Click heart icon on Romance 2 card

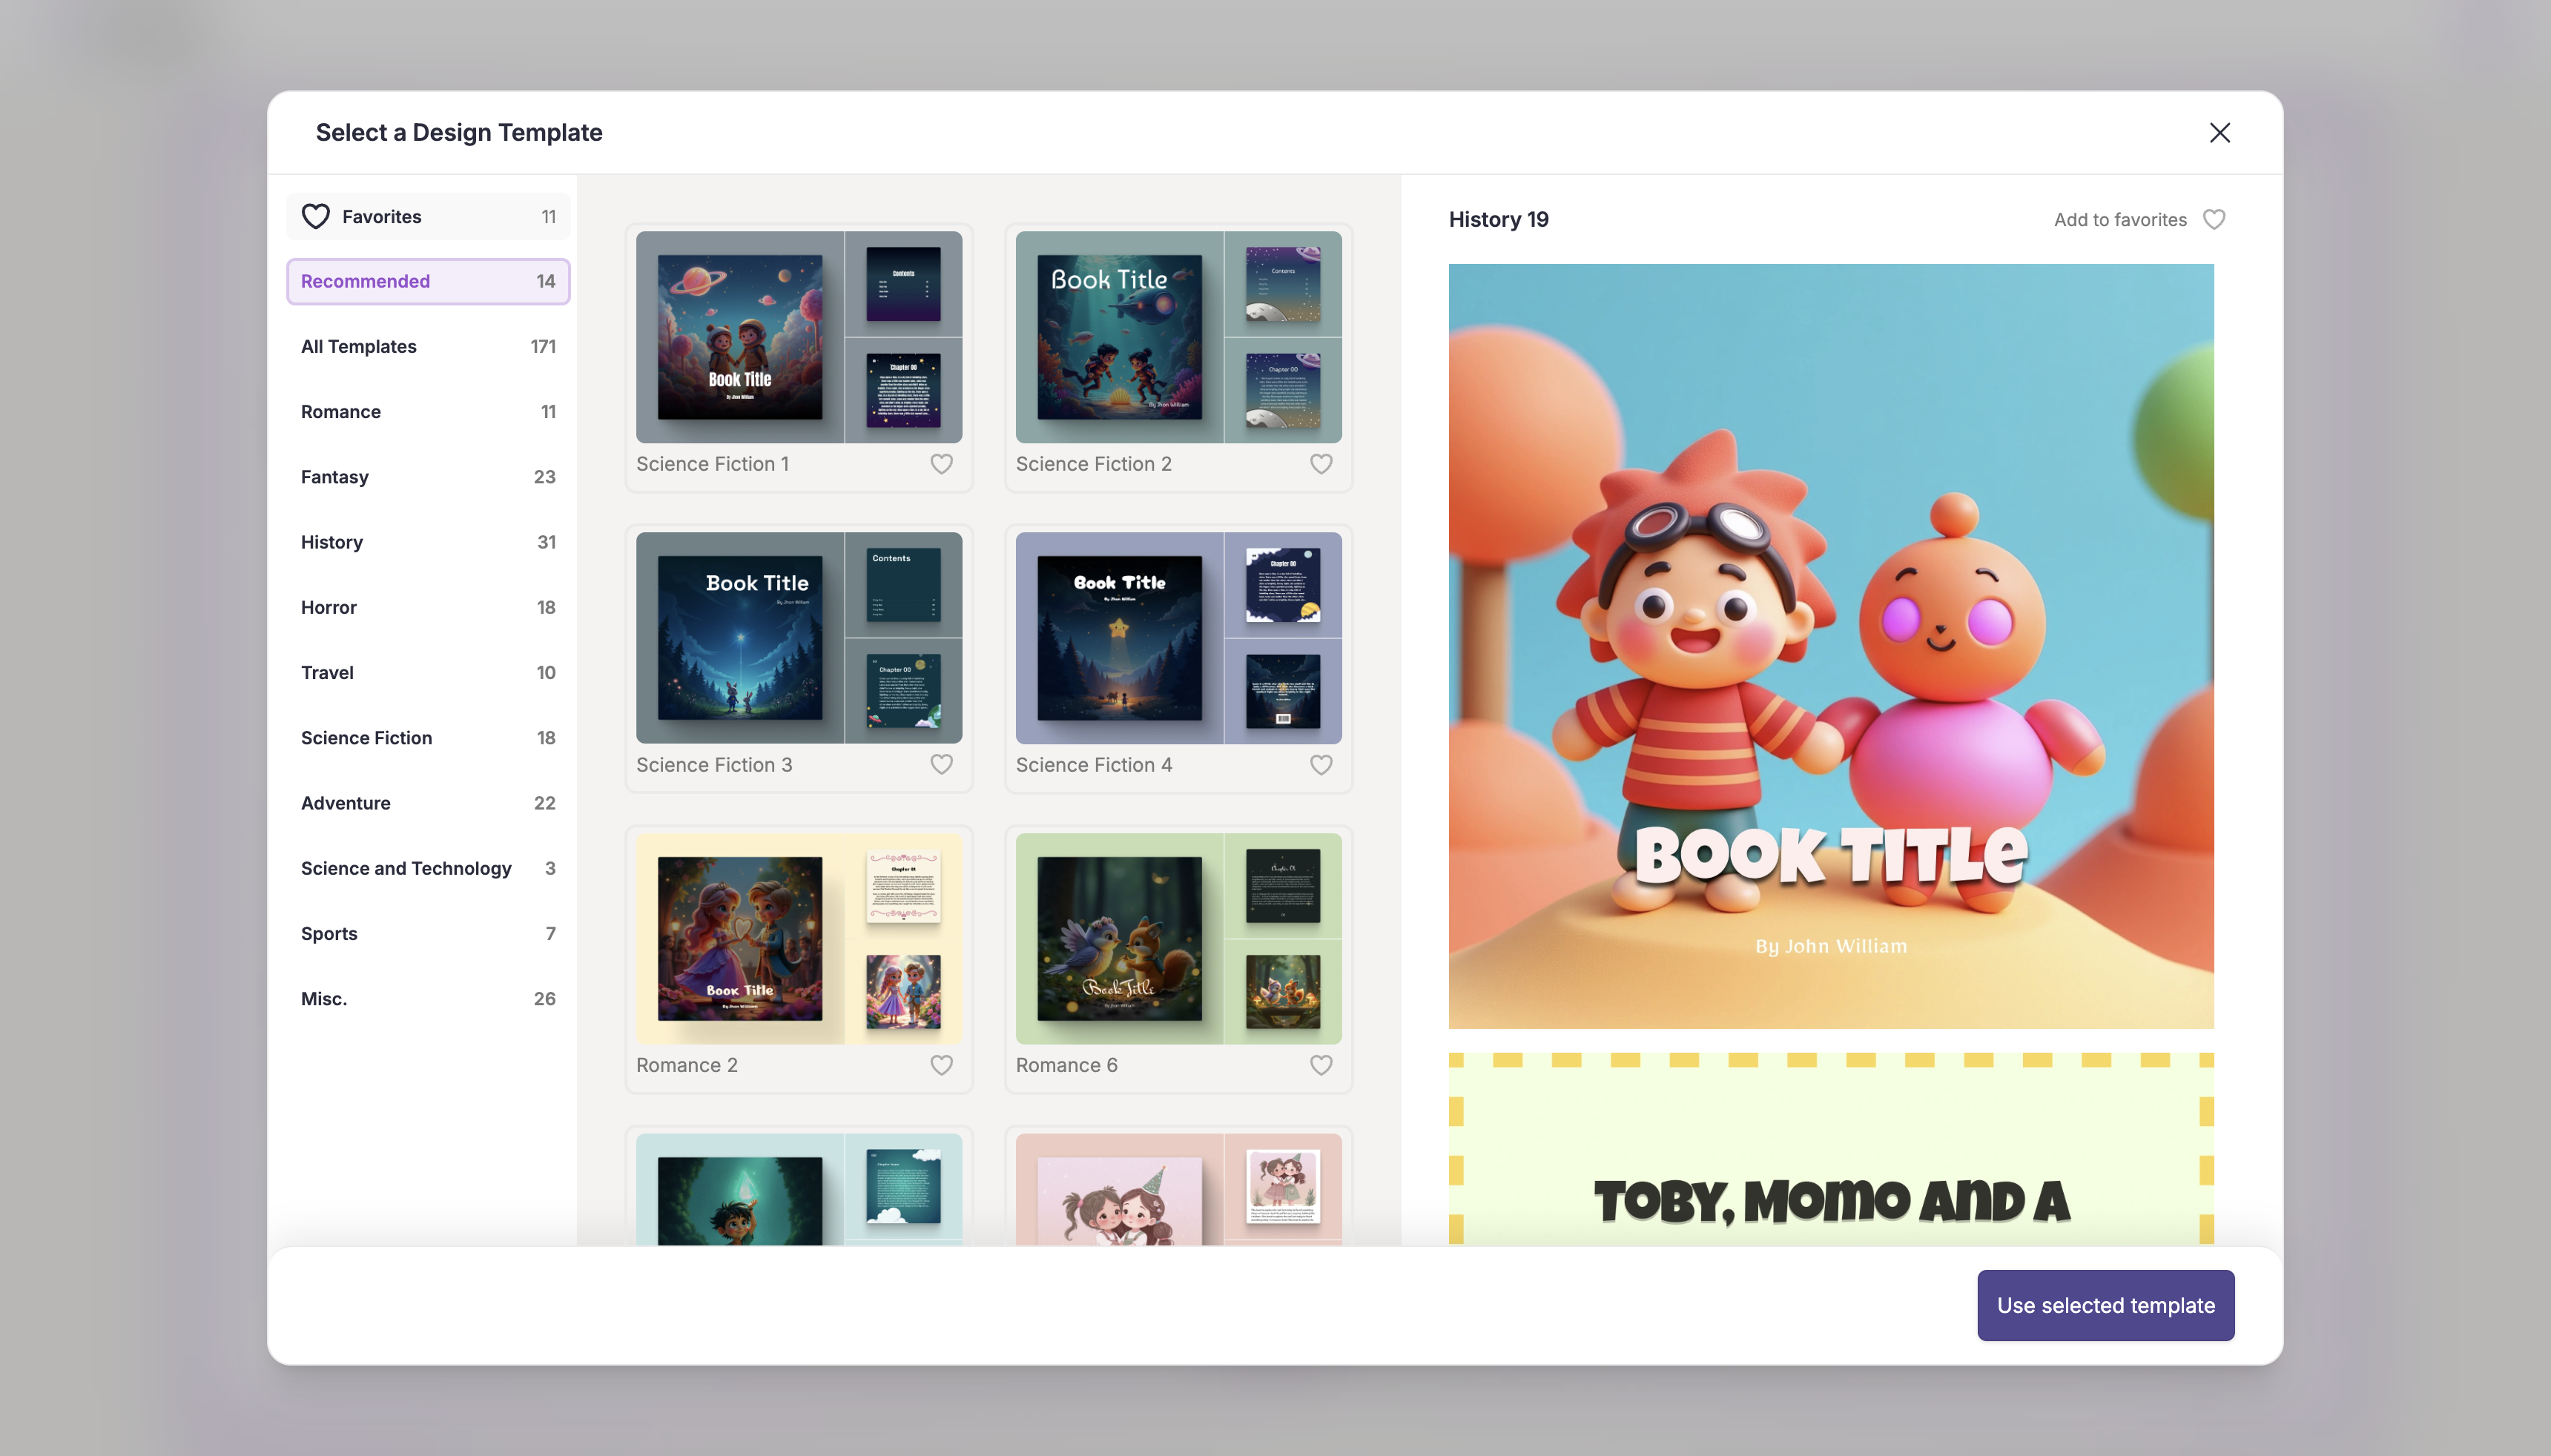coord(941,1065)
